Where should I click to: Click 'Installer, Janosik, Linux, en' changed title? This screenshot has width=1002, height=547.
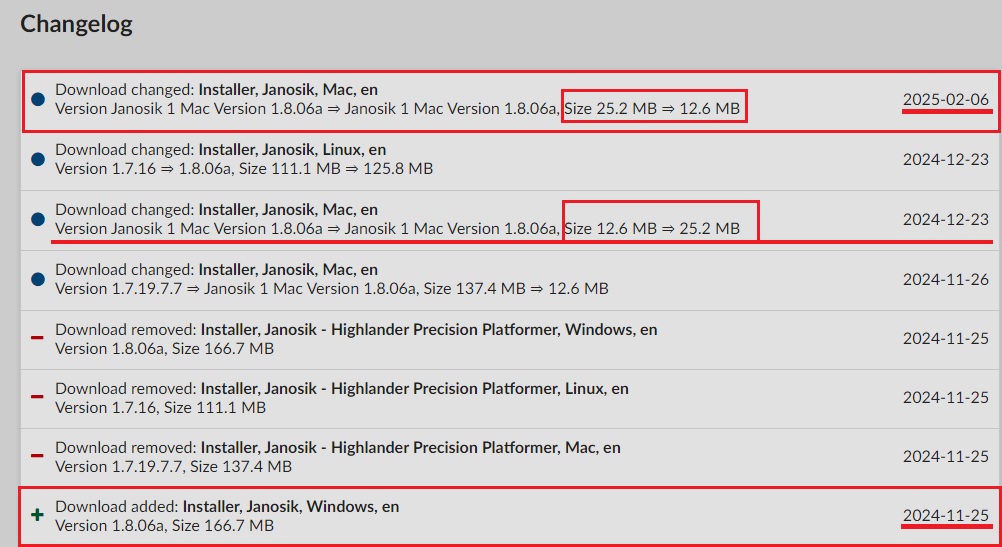coord(292,150)
